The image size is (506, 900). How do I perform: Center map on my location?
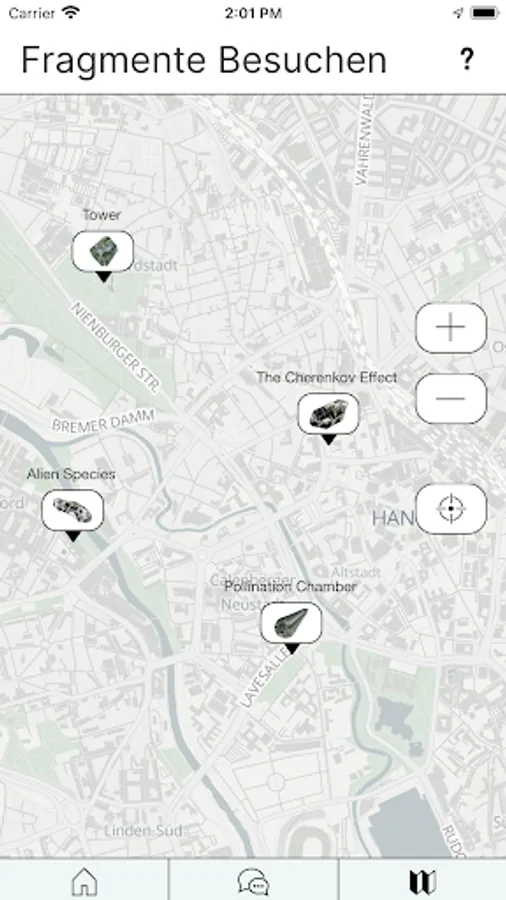(451, 509)
